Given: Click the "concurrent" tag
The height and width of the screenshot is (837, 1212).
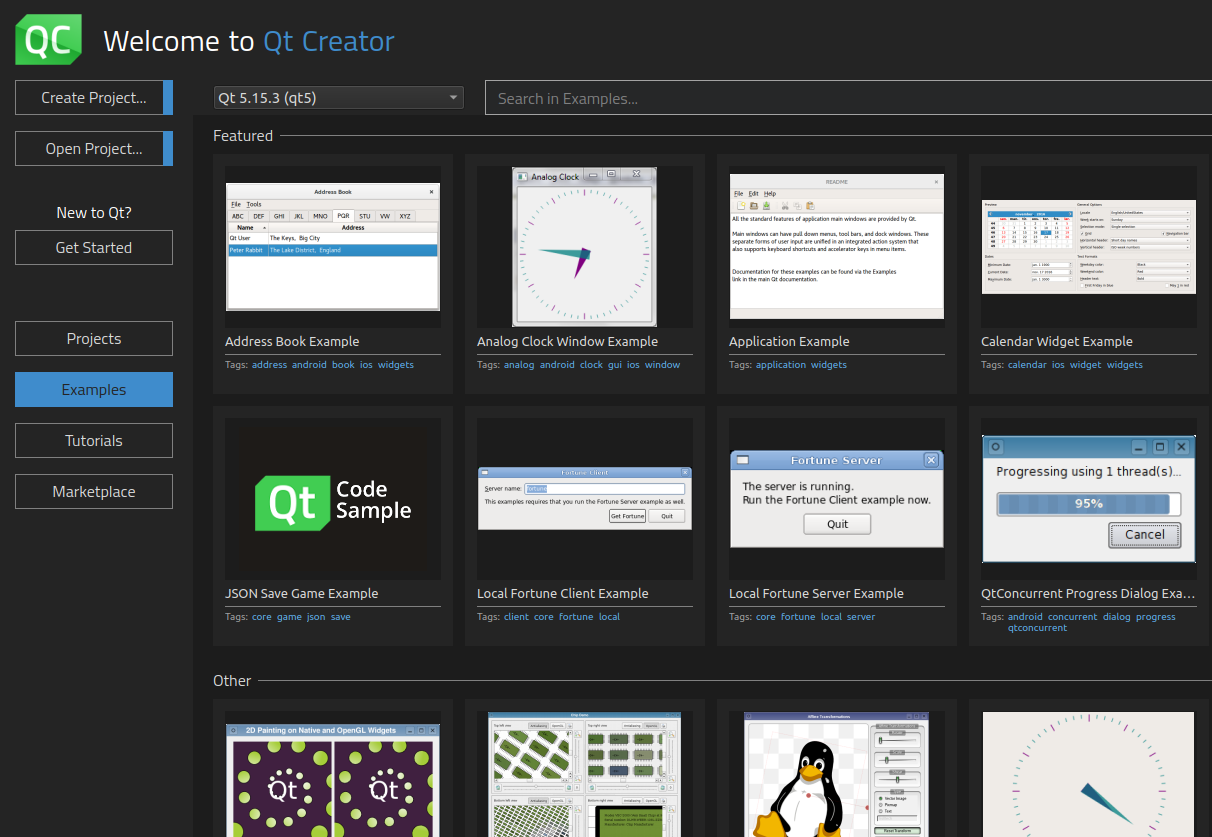Looking at the screenshot, I should [x=1073, y=617].
